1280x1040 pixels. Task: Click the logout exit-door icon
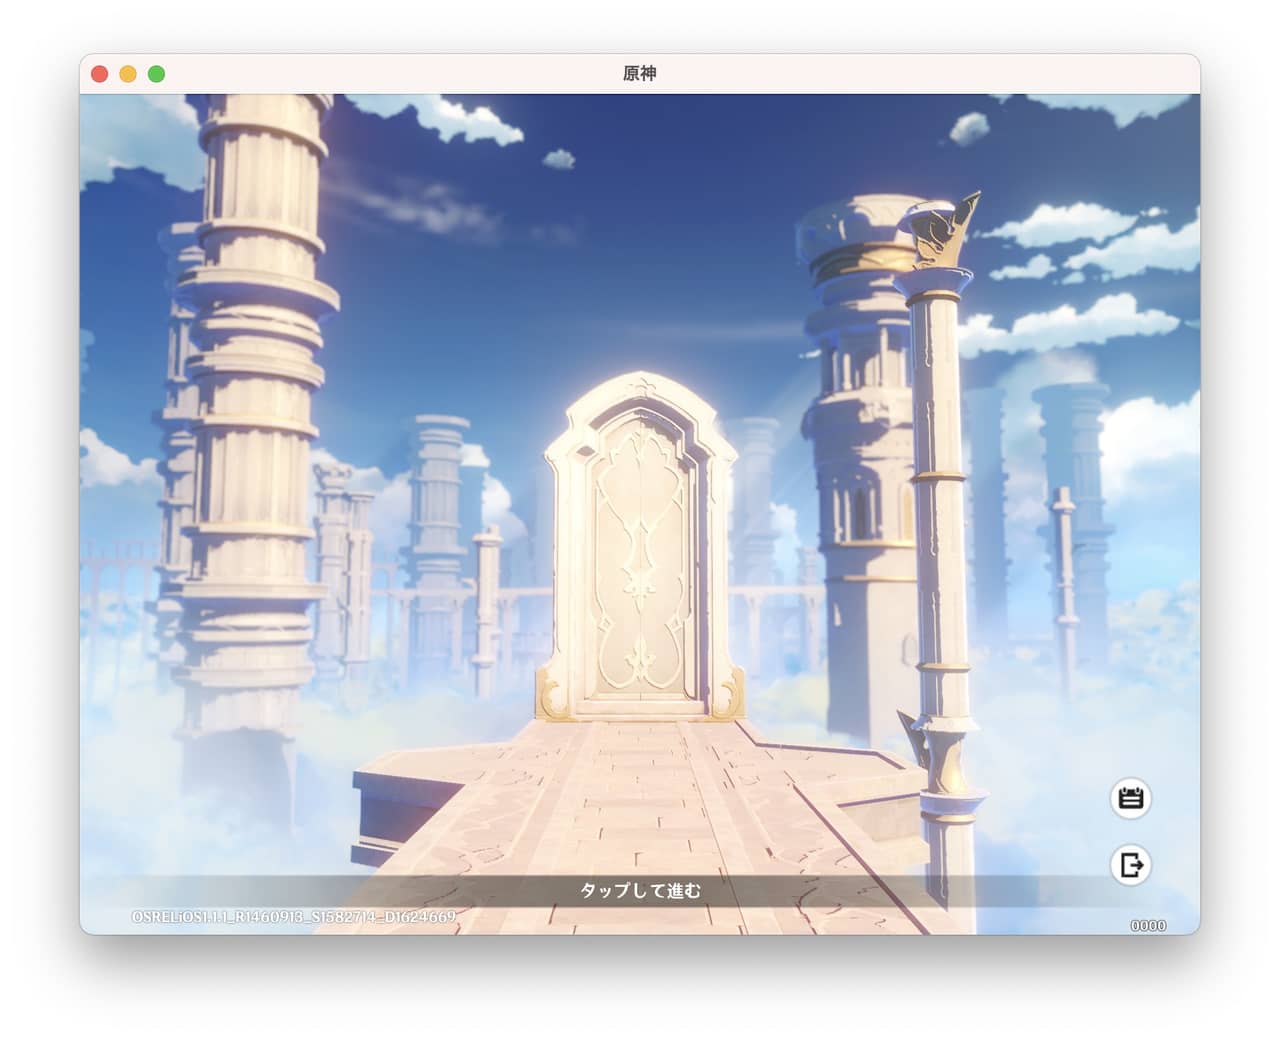(1131, 865)
